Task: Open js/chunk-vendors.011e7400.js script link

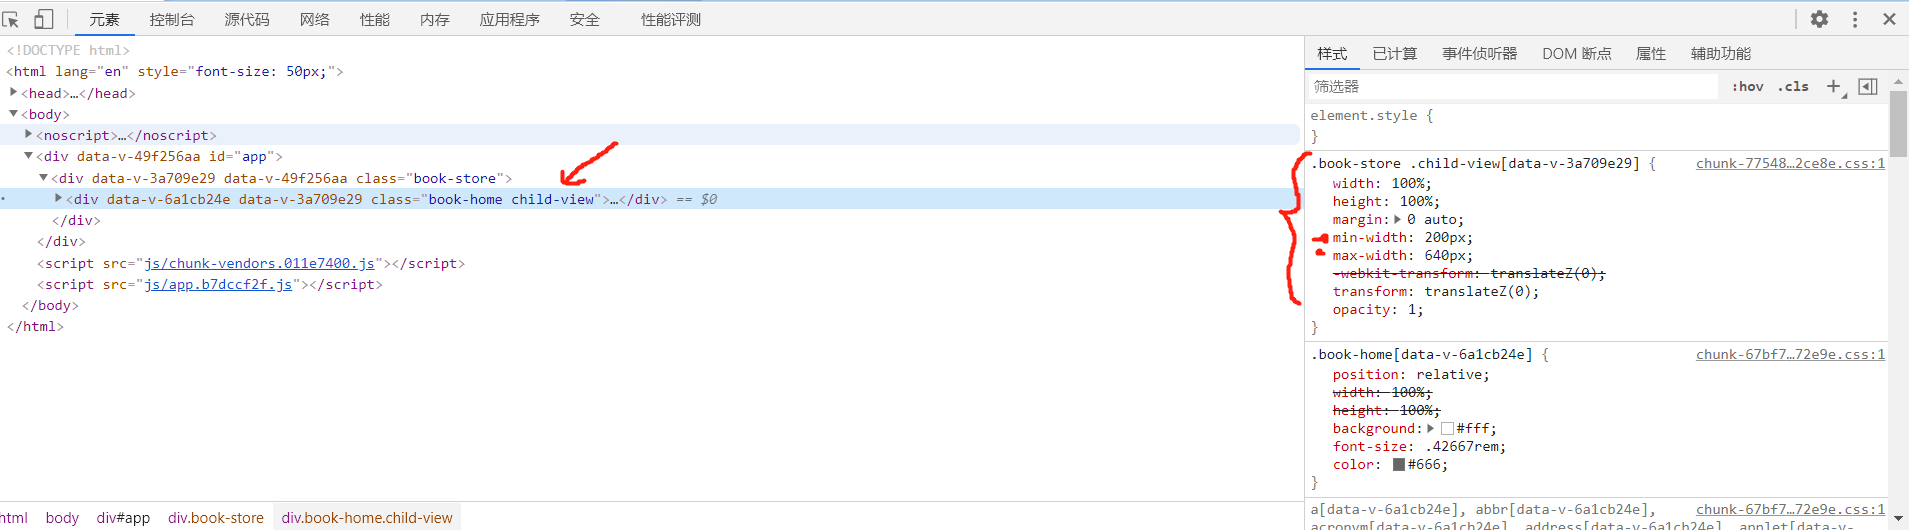Action: 259,263
